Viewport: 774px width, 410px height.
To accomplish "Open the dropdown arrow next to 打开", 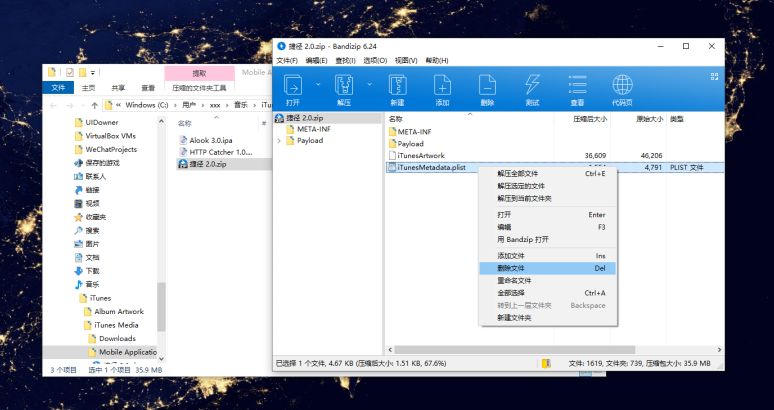I will click(318, 84).
